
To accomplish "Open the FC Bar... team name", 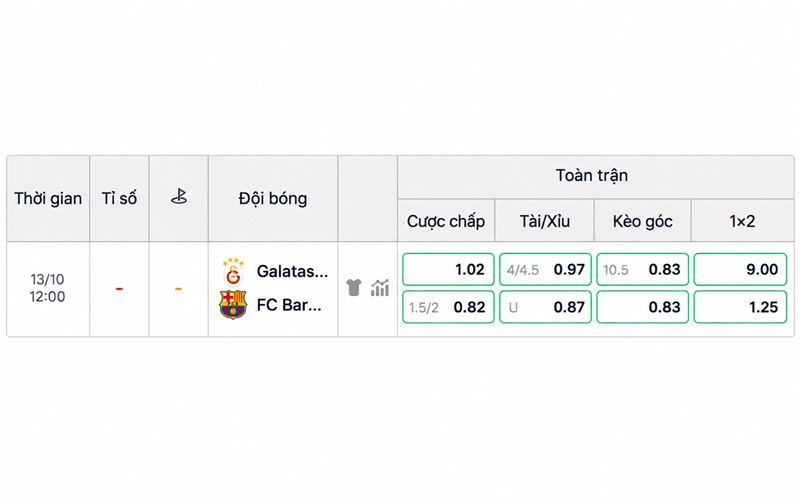I will pyautogui.click(x=289, y=305).
